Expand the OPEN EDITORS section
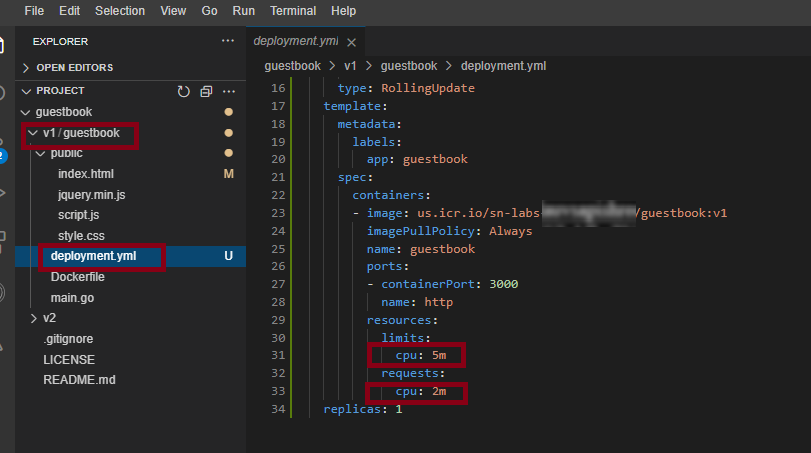This screenshot has height=453, width=811. (74, 67)
